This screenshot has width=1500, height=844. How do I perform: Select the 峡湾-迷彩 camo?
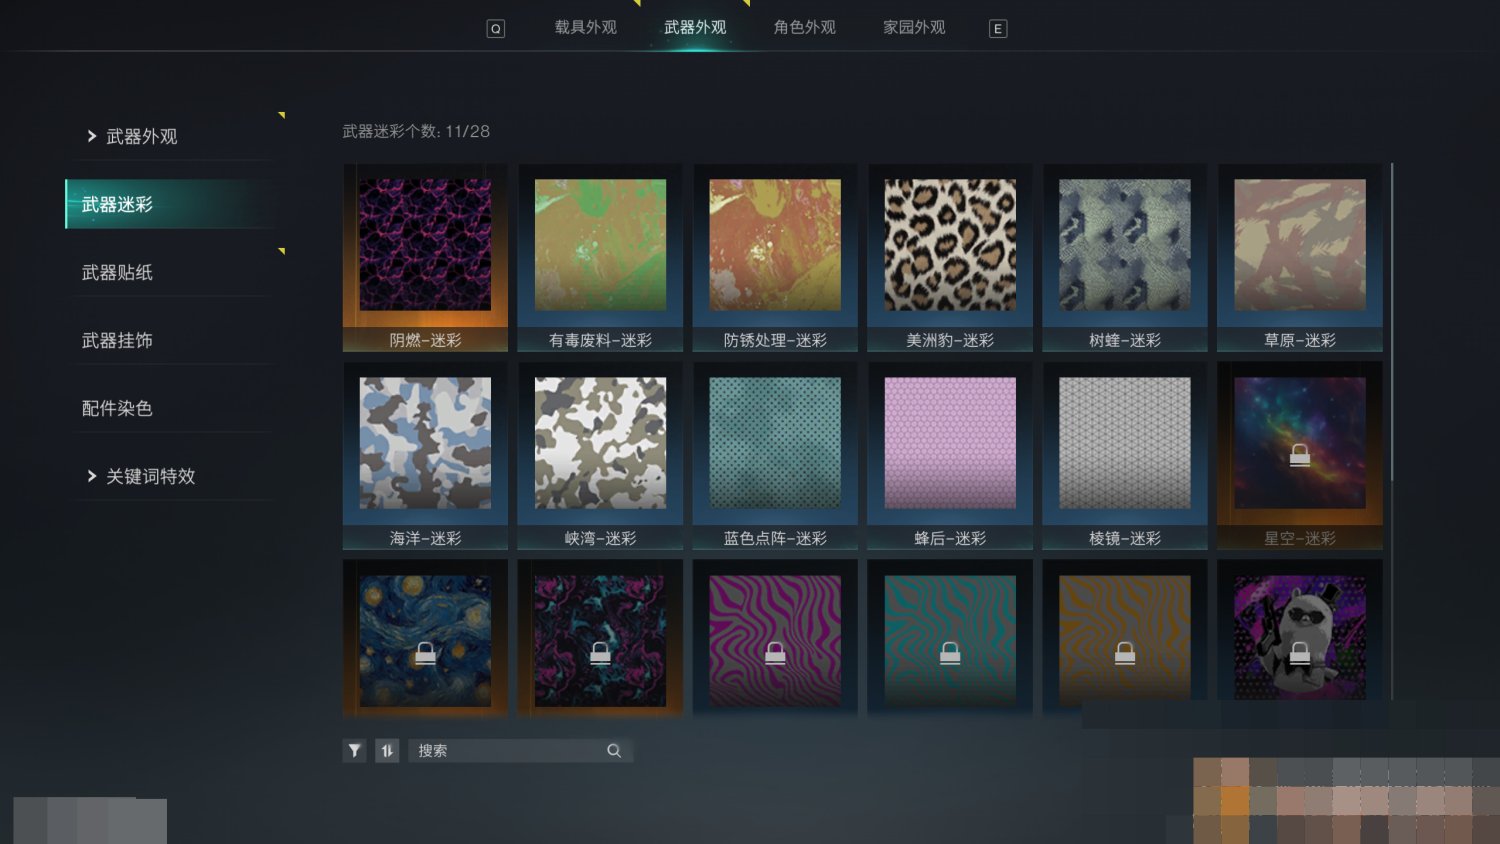pyautogui.click(x=600, y=456)
